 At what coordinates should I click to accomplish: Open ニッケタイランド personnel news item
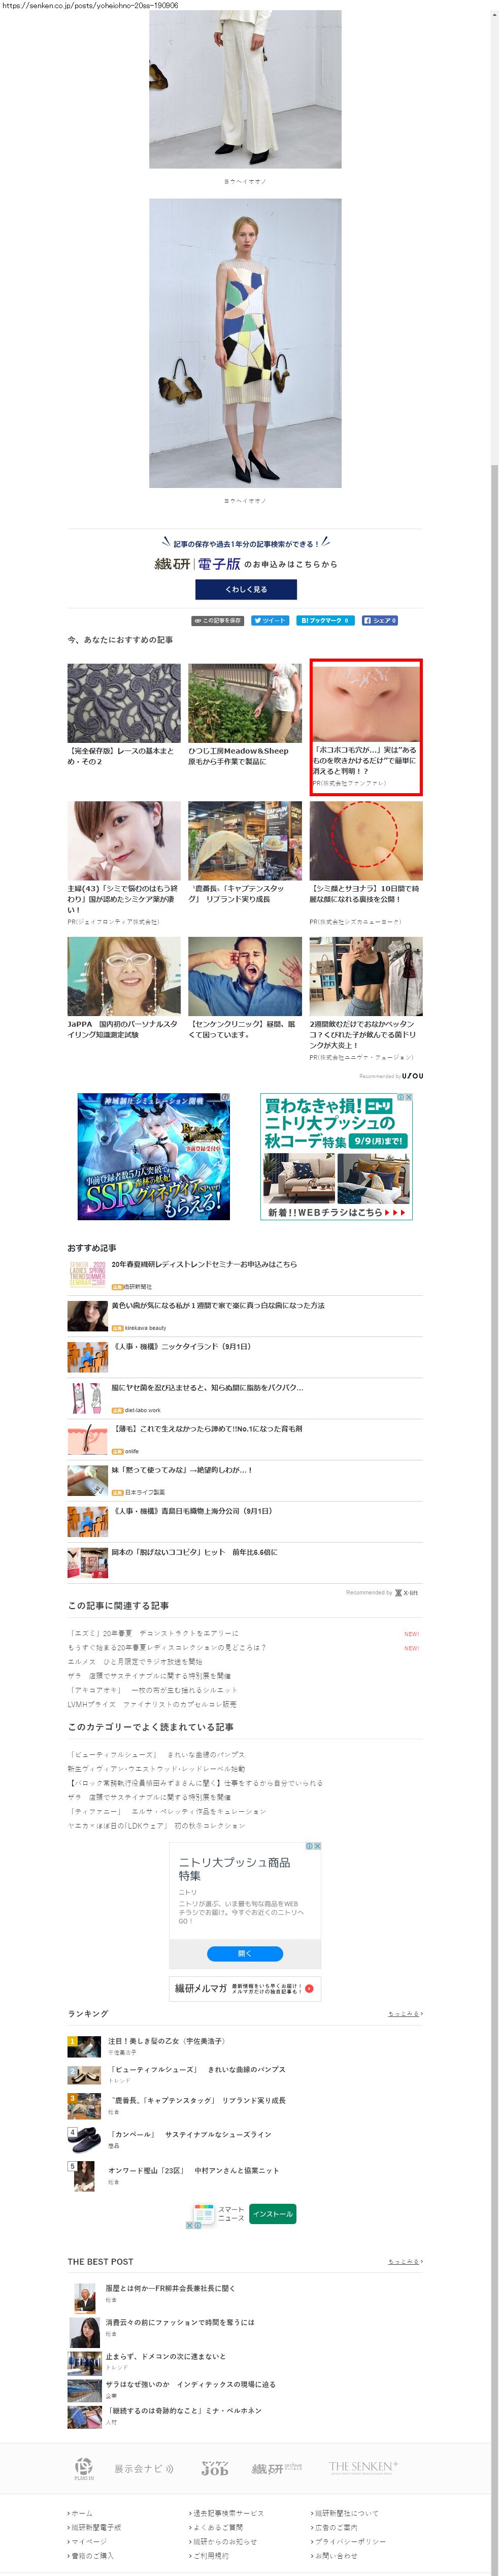(181, 1346)
